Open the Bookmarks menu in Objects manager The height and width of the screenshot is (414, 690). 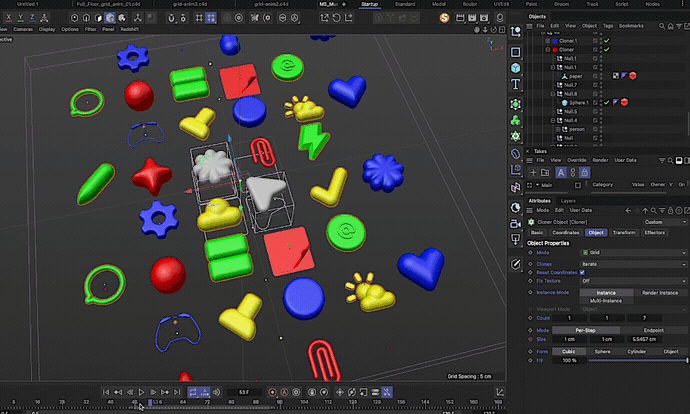(631, 26)
